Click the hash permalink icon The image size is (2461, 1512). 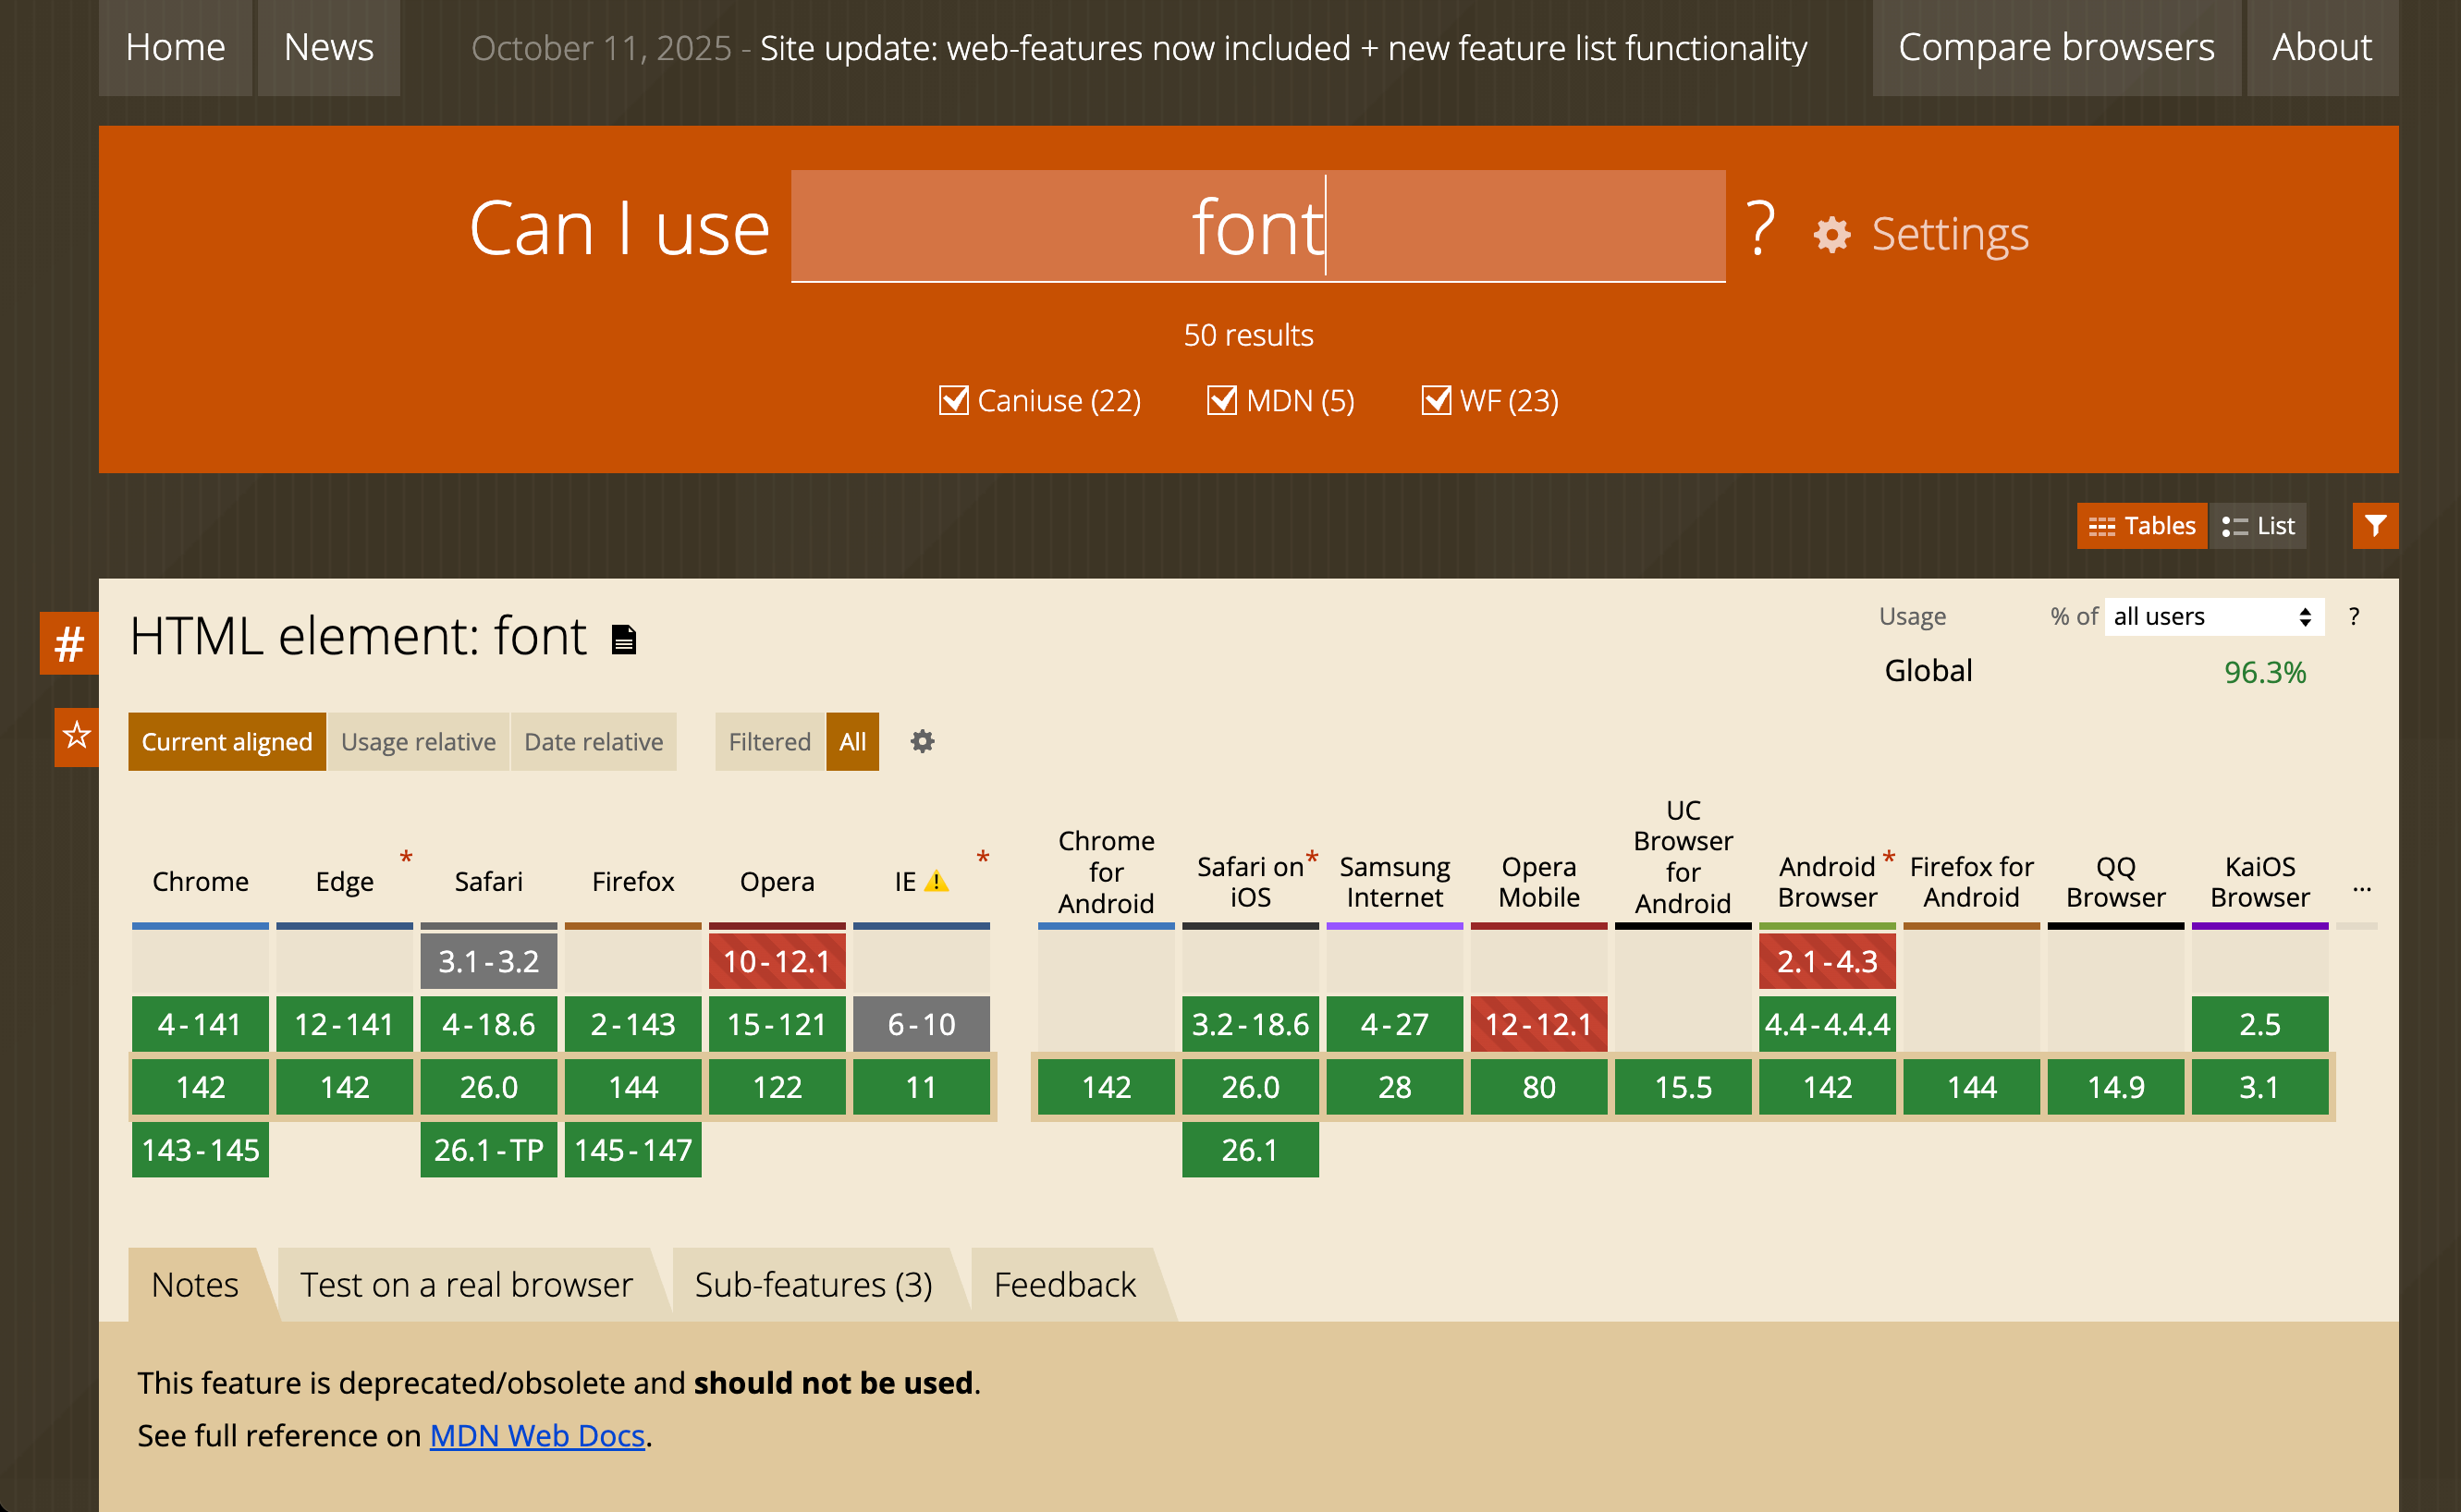pos(69,643)
